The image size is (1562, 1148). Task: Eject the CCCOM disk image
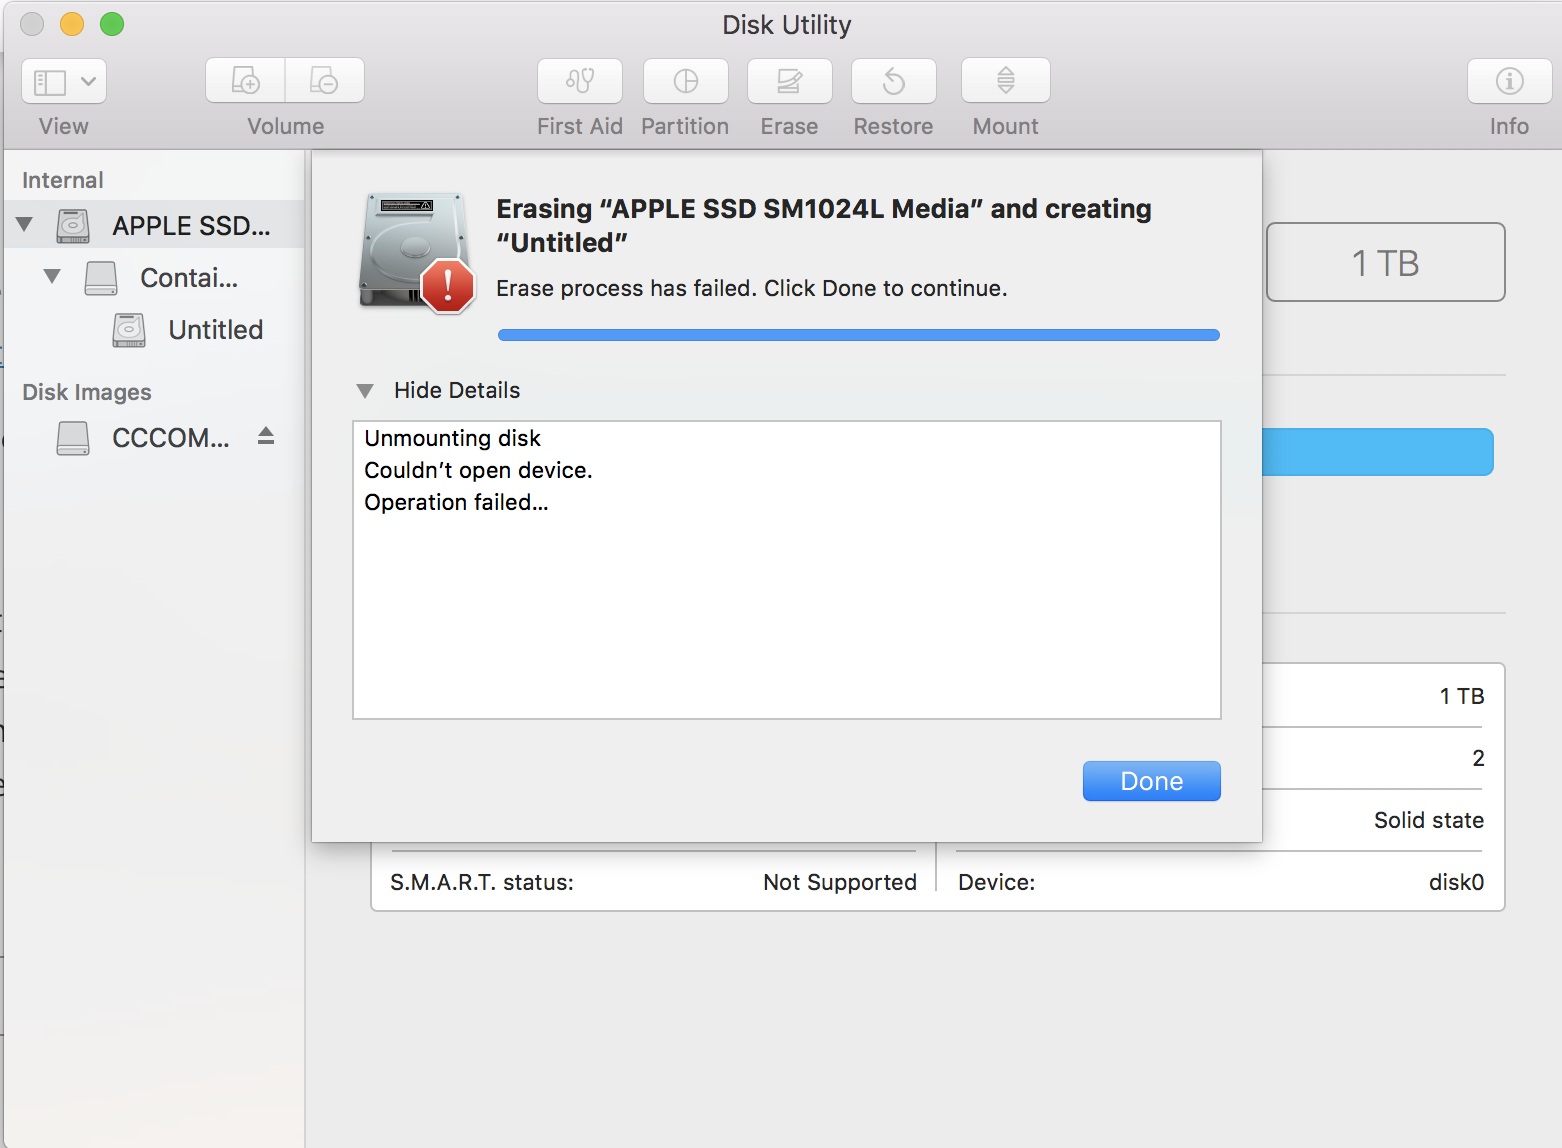click(266, 436)
